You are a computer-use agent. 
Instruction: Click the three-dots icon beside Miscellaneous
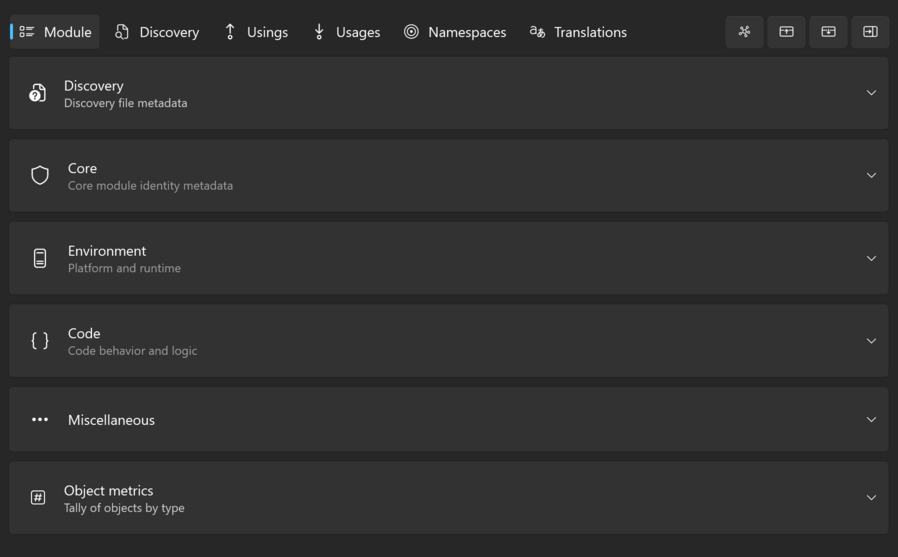[40, 420]
